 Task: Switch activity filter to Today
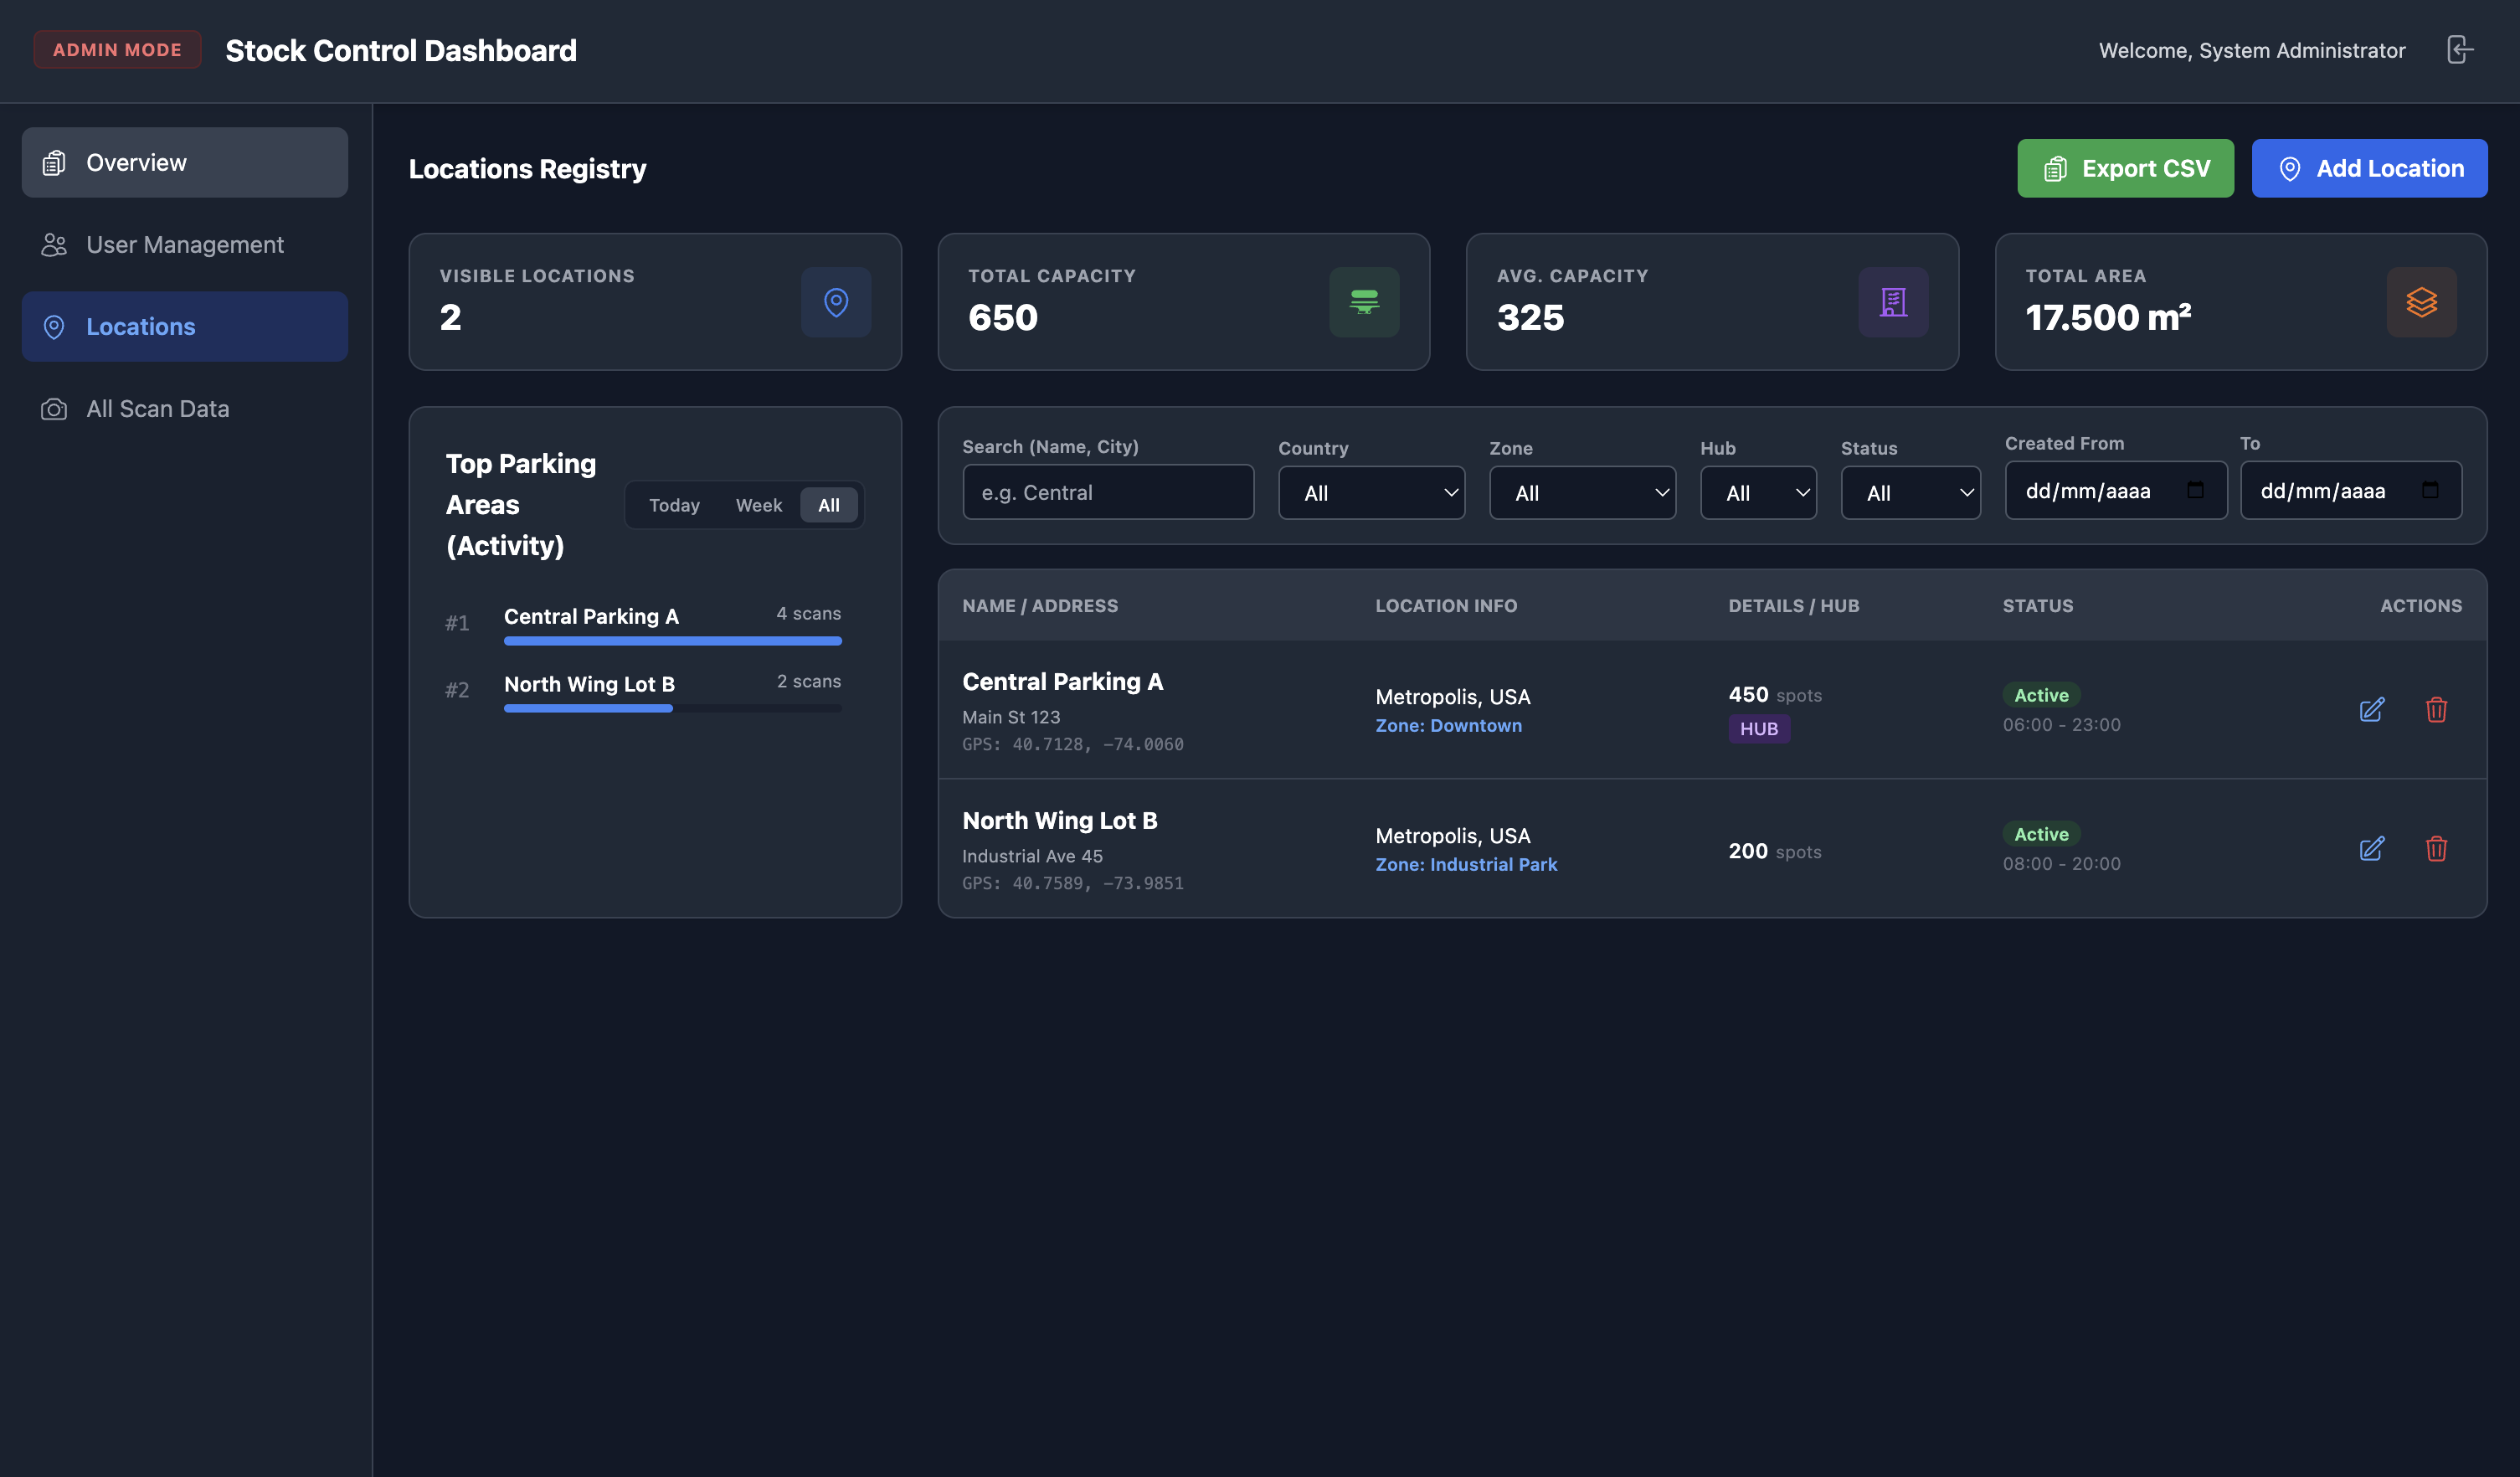tap(674, 505)
